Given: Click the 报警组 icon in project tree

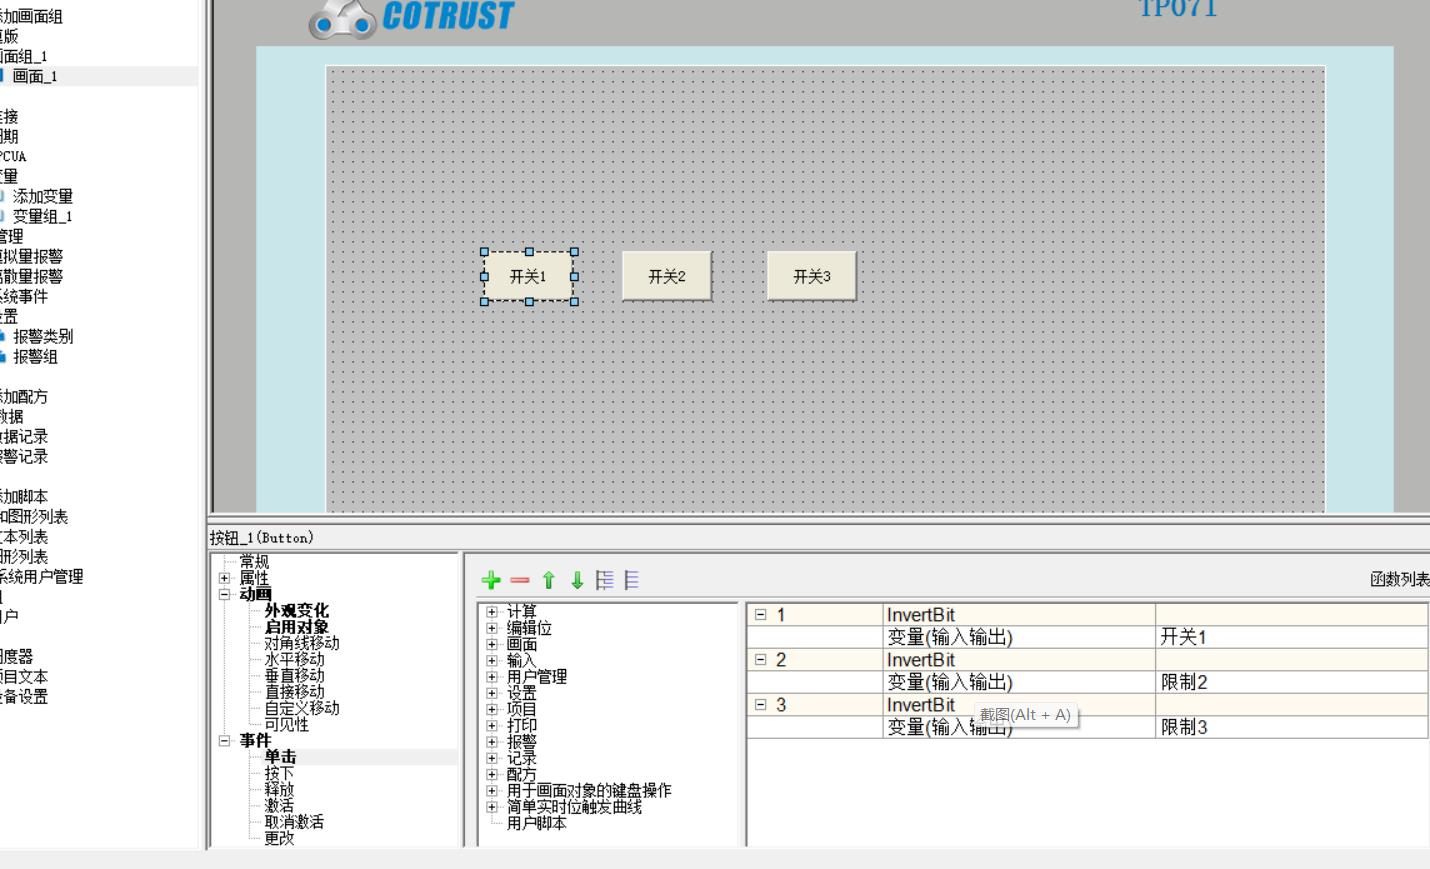Looking at the screenshot, I should click(2, 356).
